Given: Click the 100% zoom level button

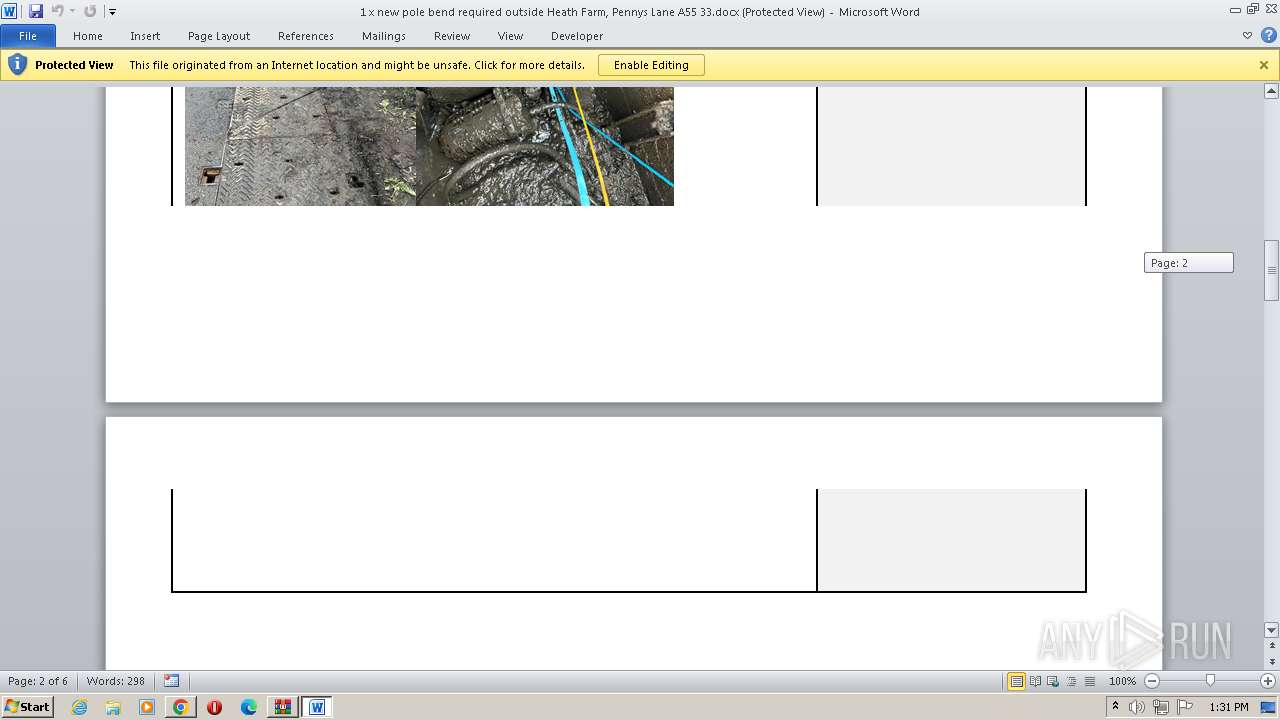Looking at the screenshot, I should point(1122,681).
